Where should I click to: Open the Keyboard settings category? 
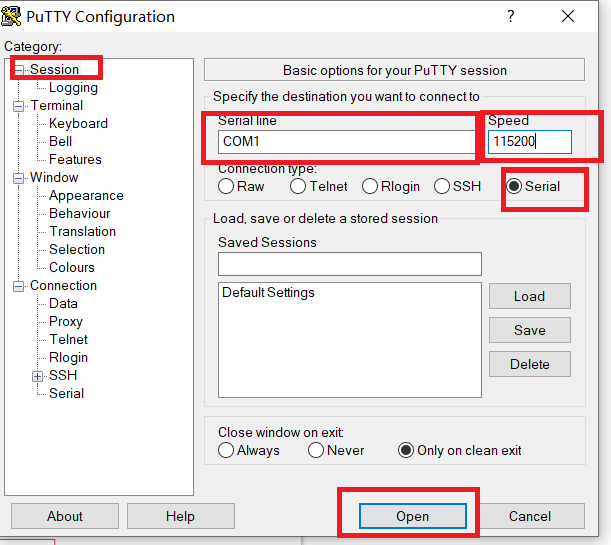point(78,123)
